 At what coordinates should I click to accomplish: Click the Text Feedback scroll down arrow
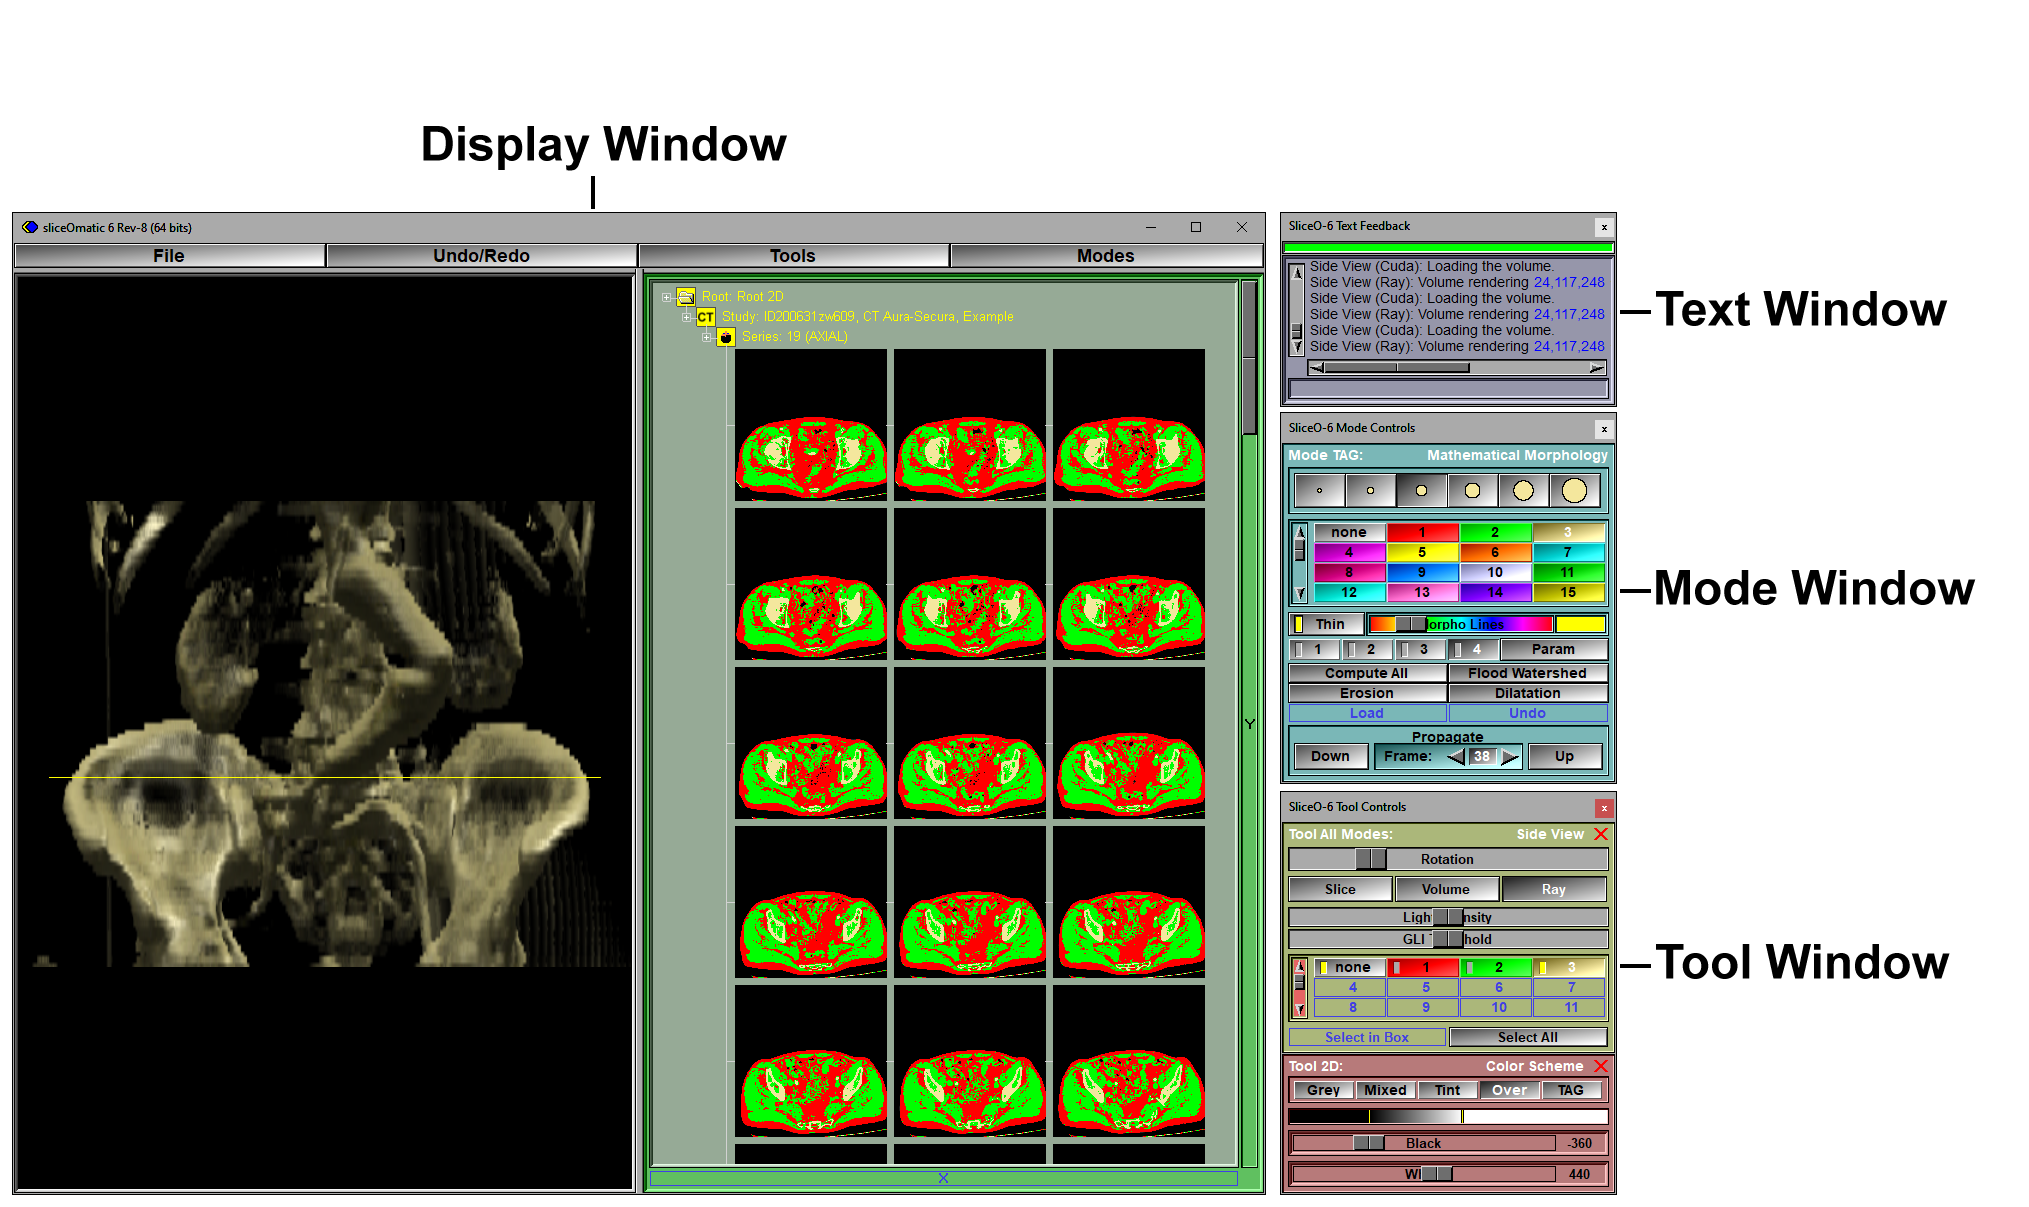tap(1298, 347)
